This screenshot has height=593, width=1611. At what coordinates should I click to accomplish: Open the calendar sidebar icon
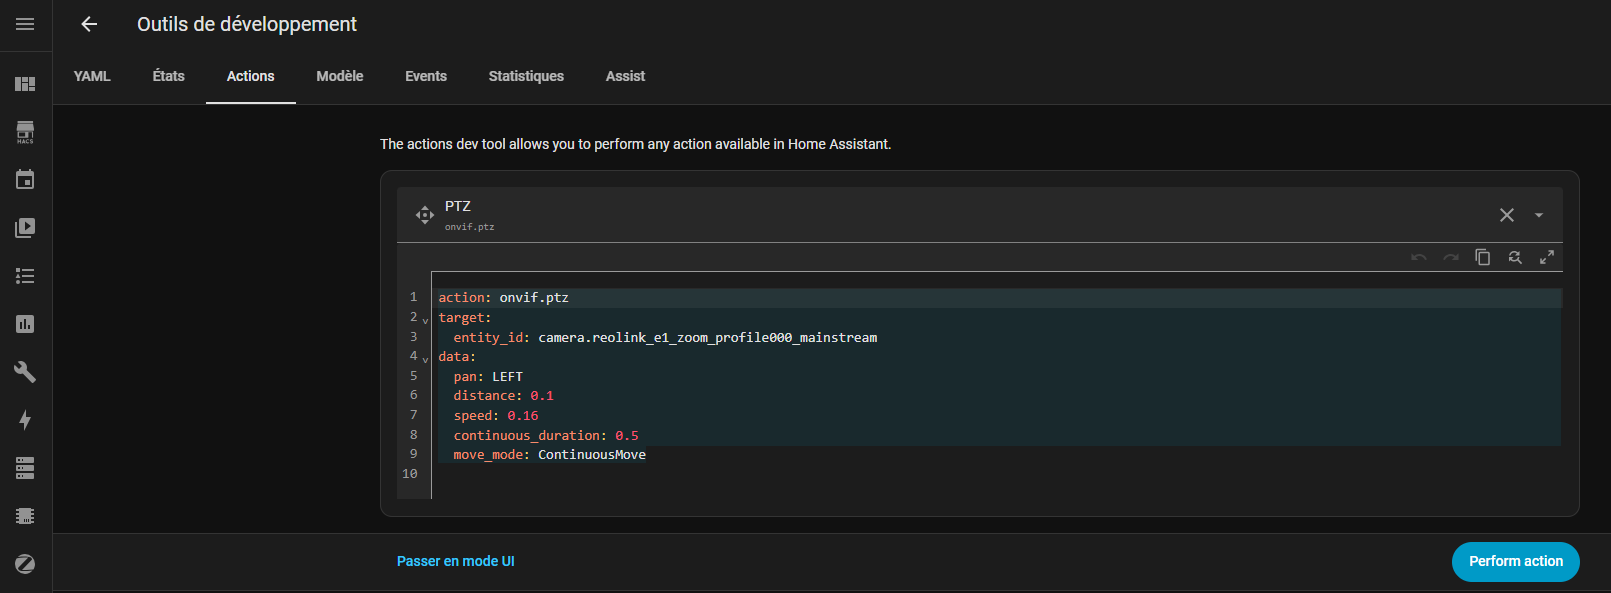pyautogui.click(x=25, y=180)
